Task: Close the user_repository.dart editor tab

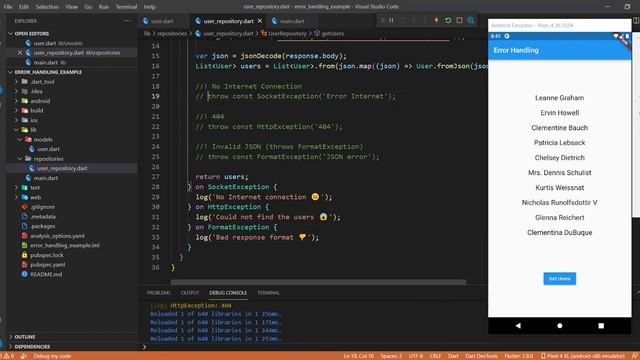Action: (260, 21)
